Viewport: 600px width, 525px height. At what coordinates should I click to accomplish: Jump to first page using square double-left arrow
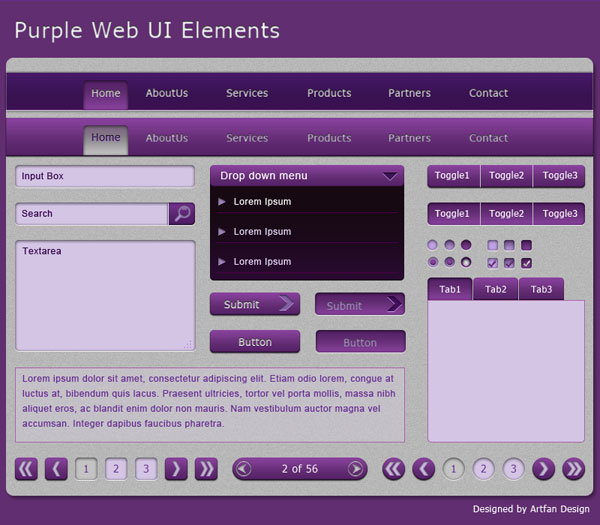coord(26,469)
